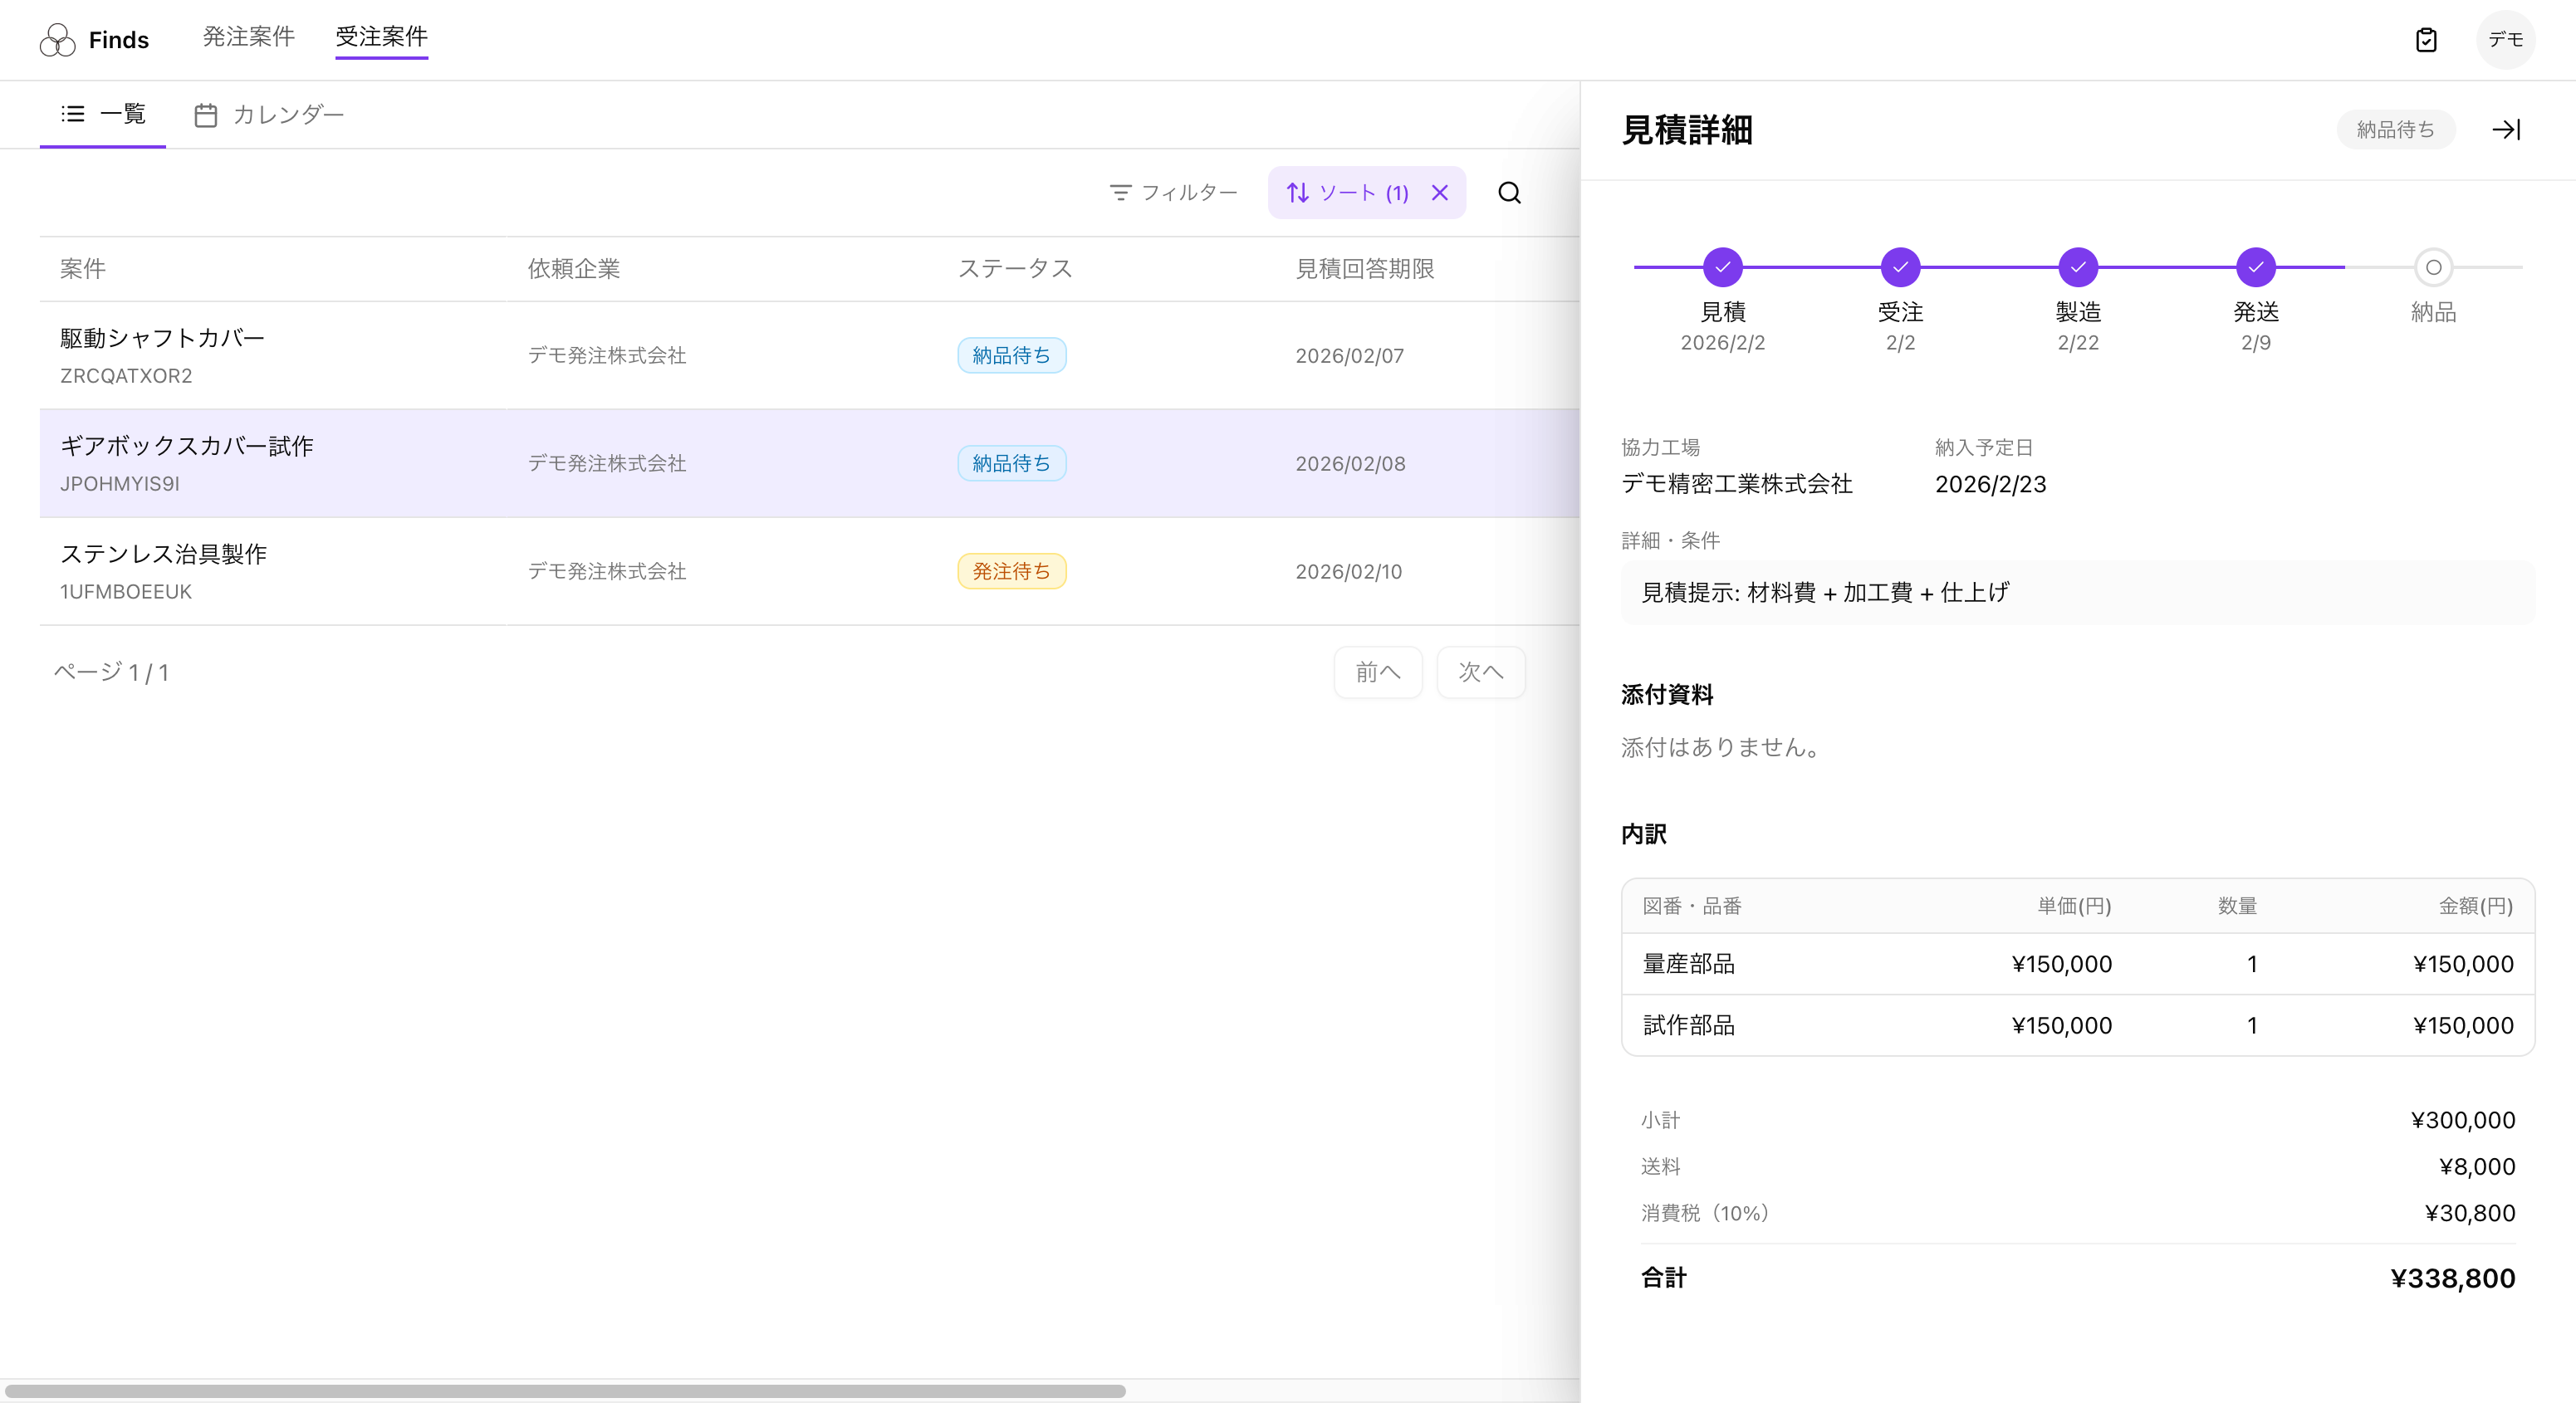Open search with the magnifier icon
Image resolution: width=2576 pixels, height=1403 pixels.
point(1510,192)
